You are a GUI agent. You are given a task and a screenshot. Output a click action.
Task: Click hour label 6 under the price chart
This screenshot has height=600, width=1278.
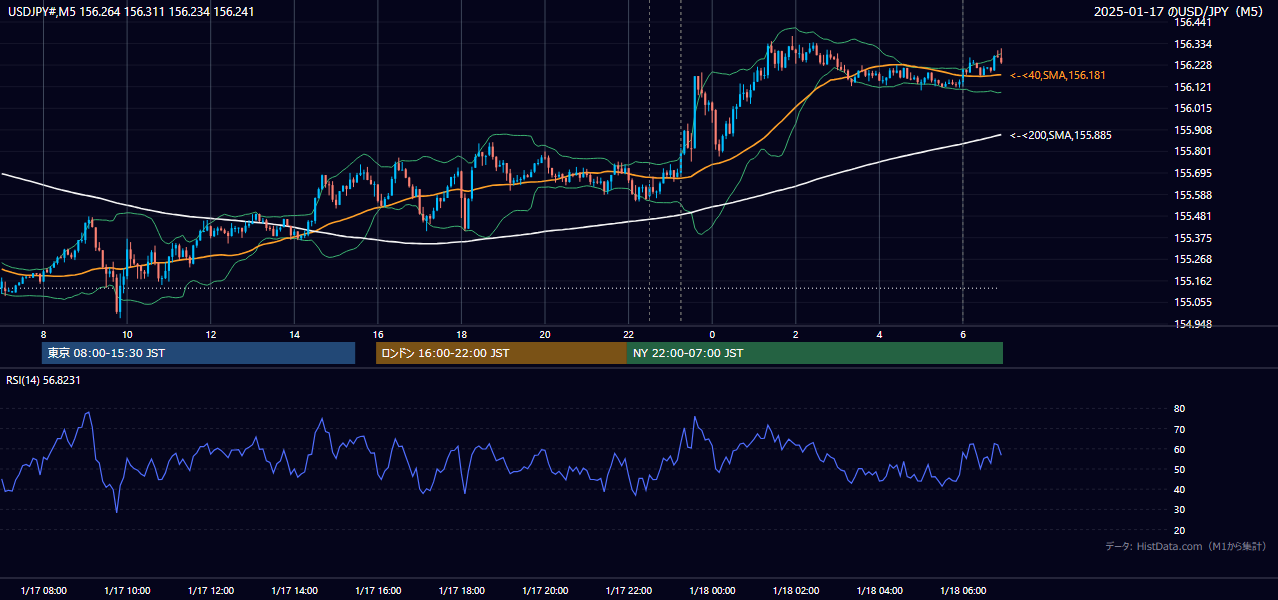pyautogui.click(x=962, y=334)
